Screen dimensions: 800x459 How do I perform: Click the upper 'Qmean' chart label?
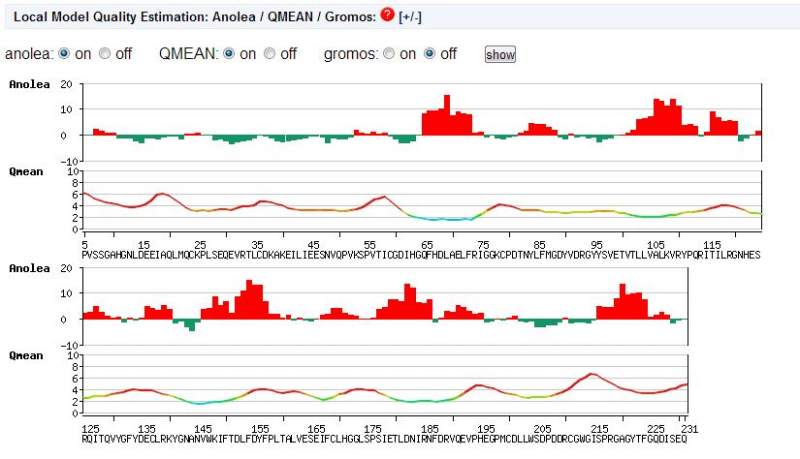pyautogui.click(x=26, y=172)
